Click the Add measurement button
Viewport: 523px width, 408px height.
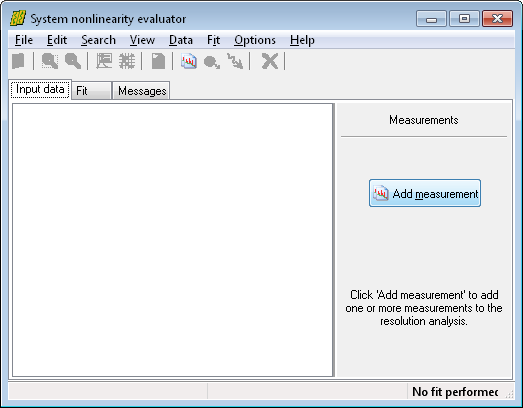pos(425,193)
